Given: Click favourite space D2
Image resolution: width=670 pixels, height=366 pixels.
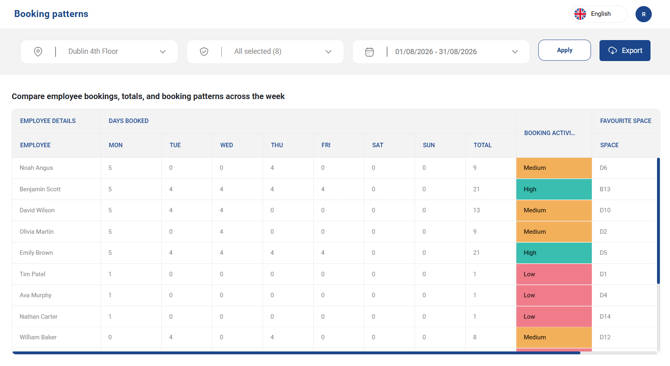Looking at the screenshot, I should pyautogui.click(x=603, y=231).
